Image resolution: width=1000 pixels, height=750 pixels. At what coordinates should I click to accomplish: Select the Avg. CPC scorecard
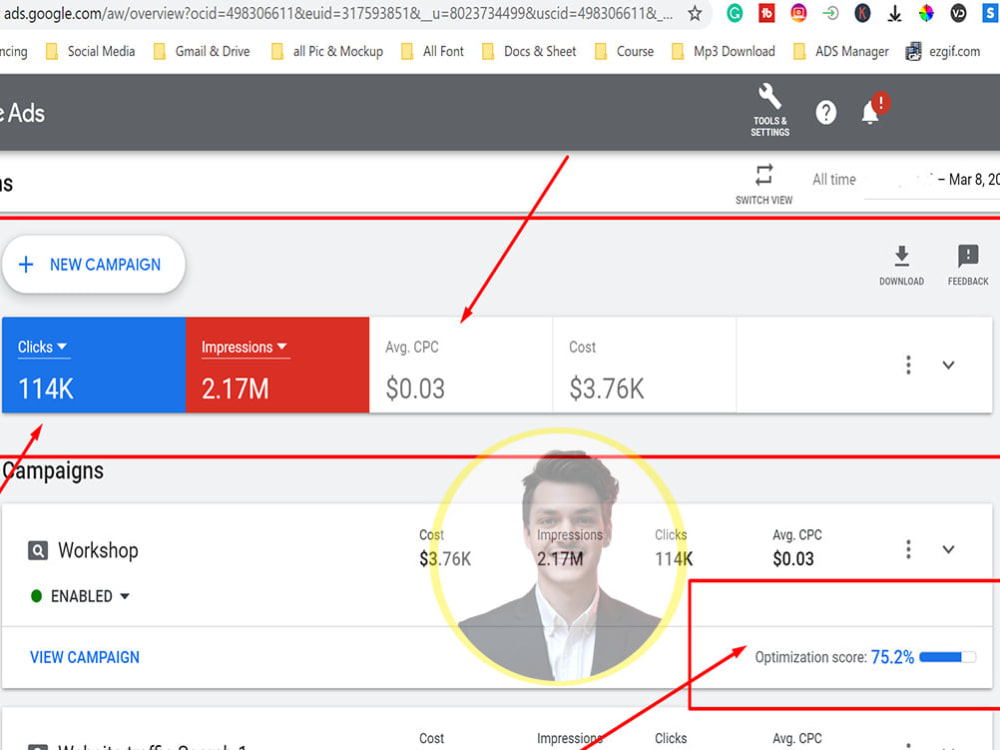point(461,365)
